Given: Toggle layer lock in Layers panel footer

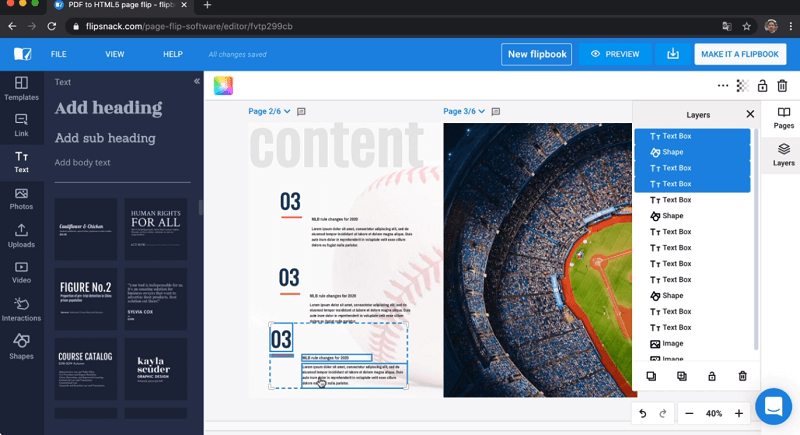Looking at the screenshot, I should [712, 376].
